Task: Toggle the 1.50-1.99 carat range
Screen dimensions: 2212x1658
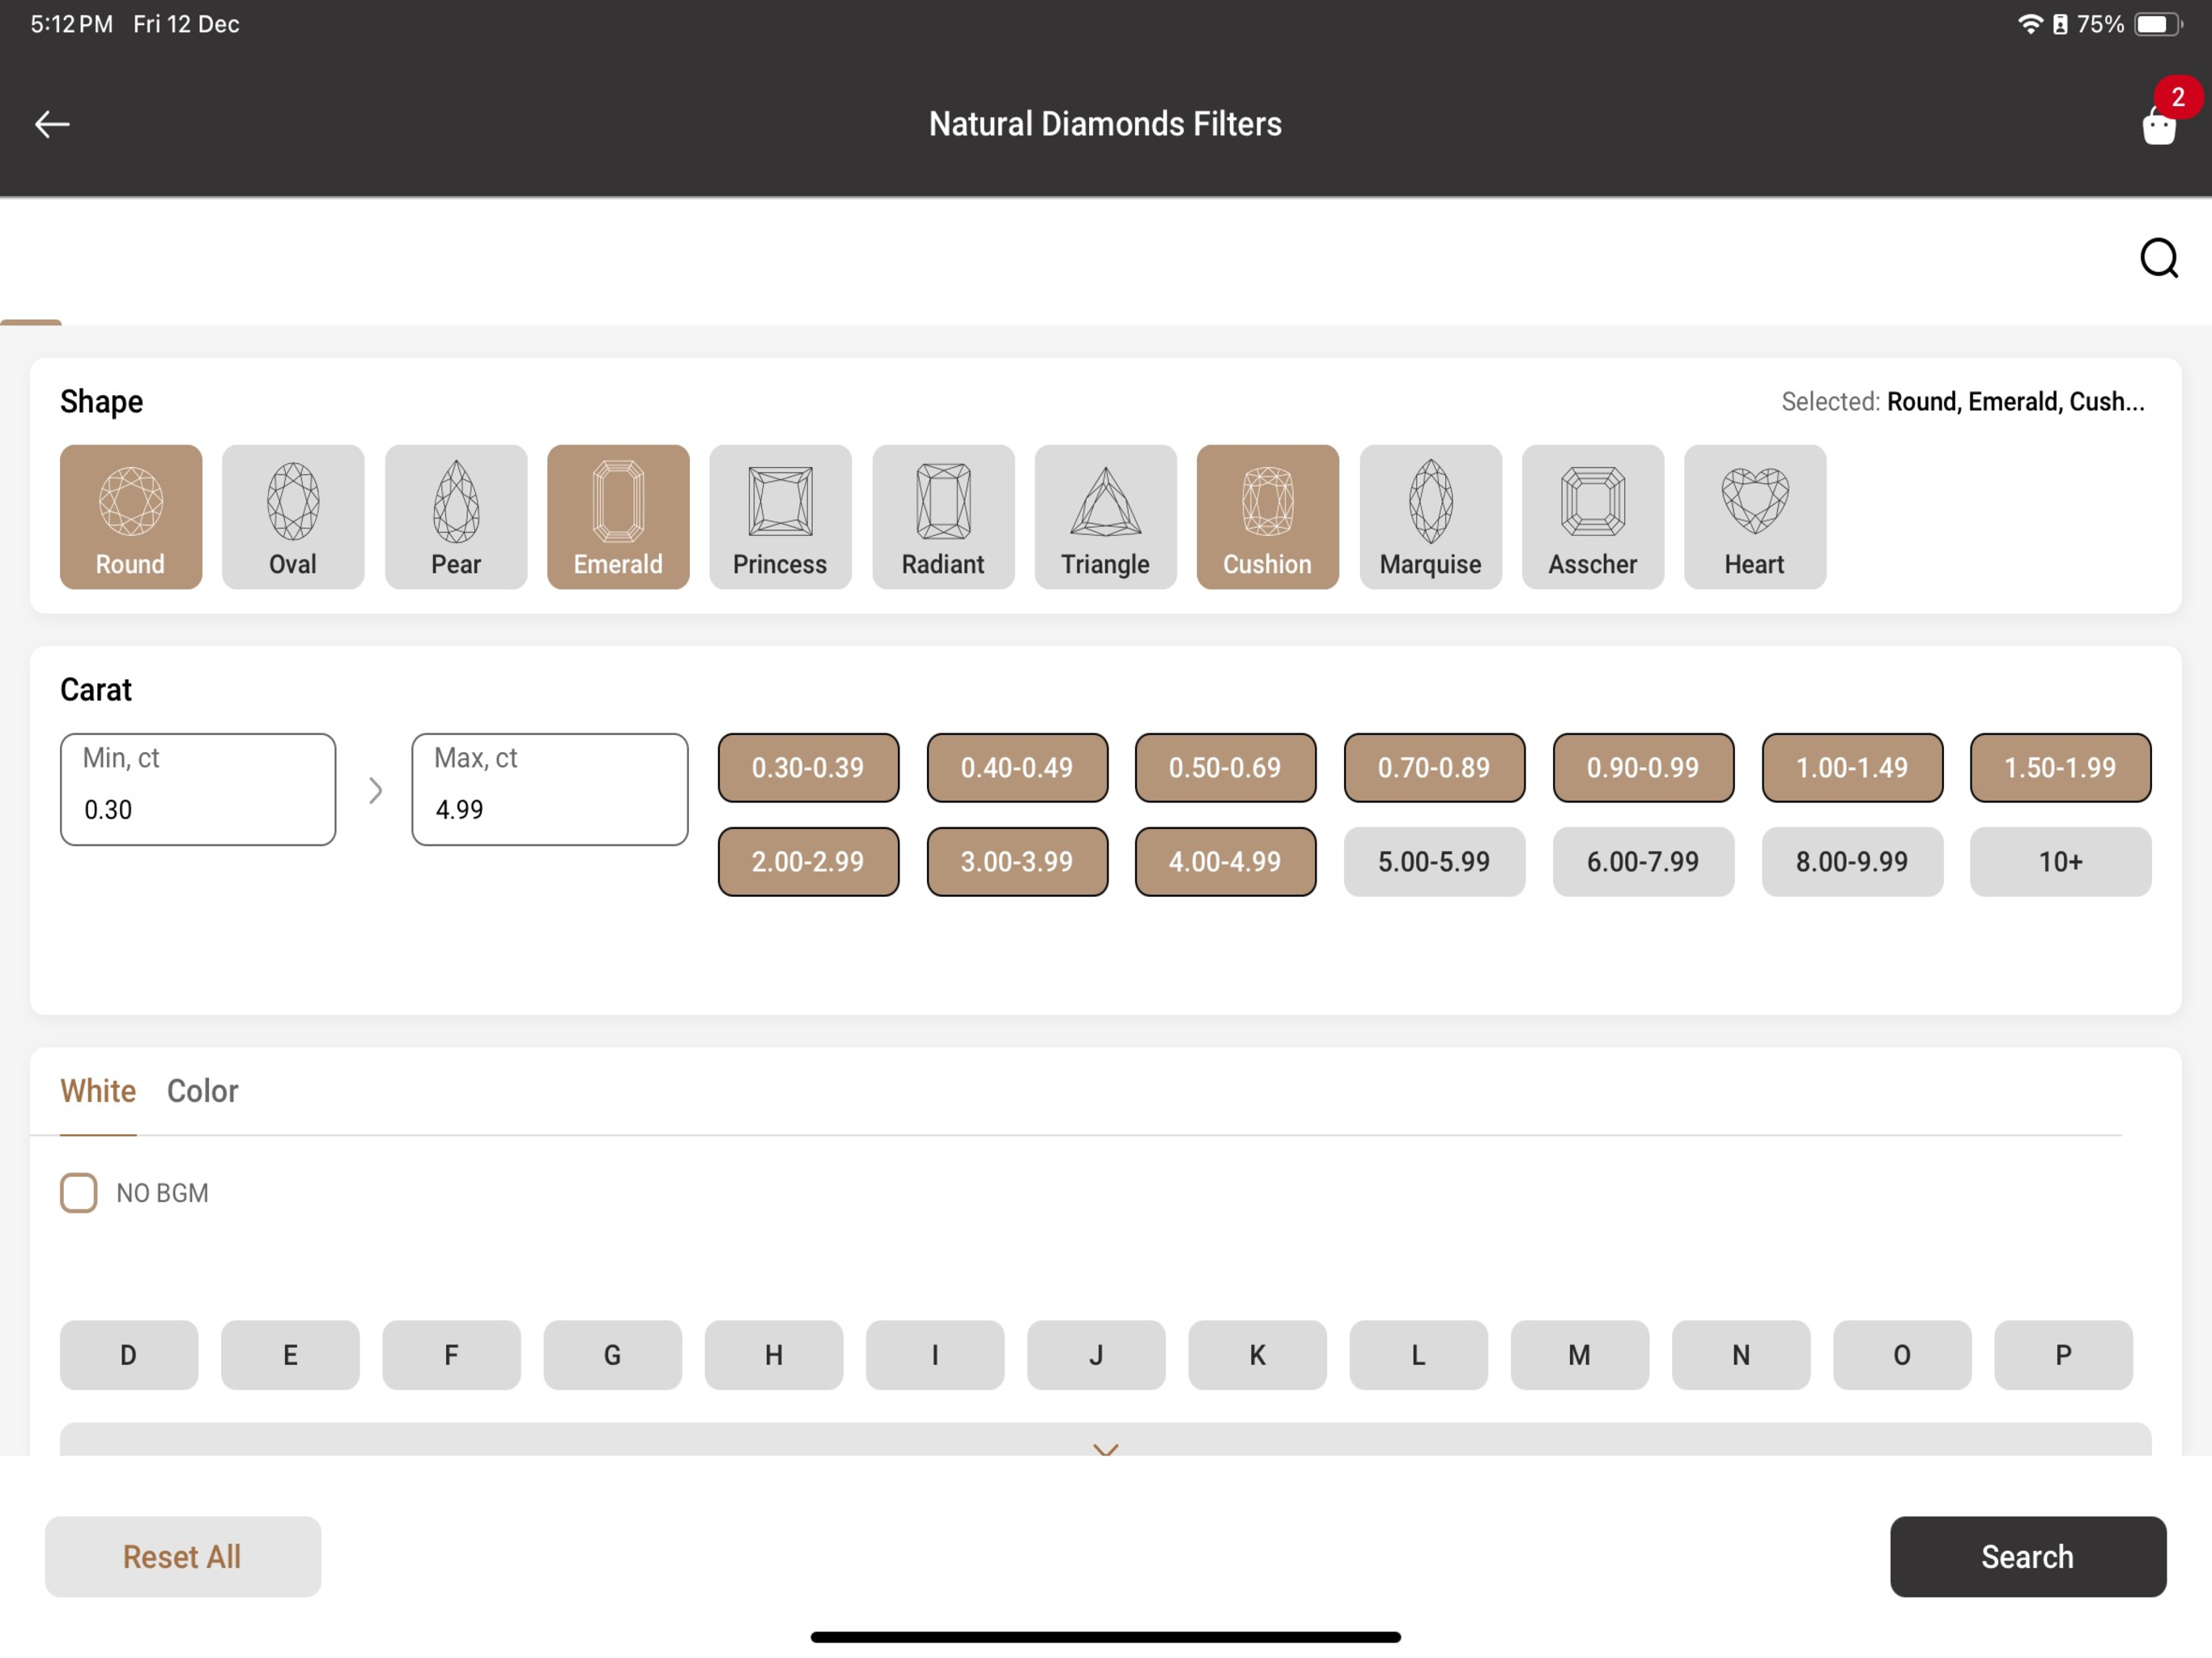Action: (x=2060, y=767)
